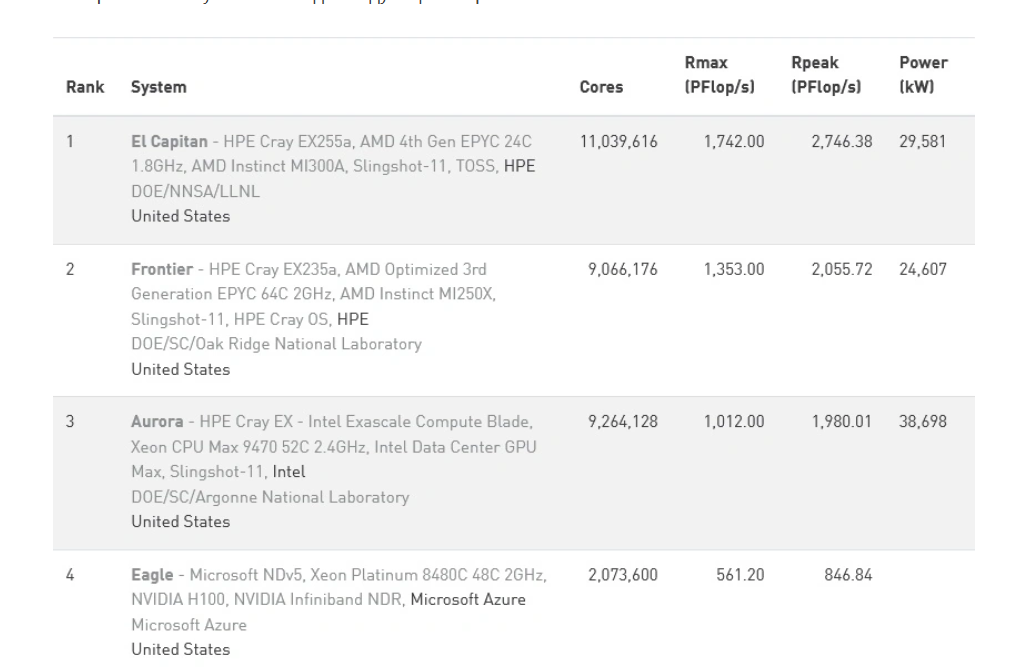Click the System column header

tap(158, 87)
